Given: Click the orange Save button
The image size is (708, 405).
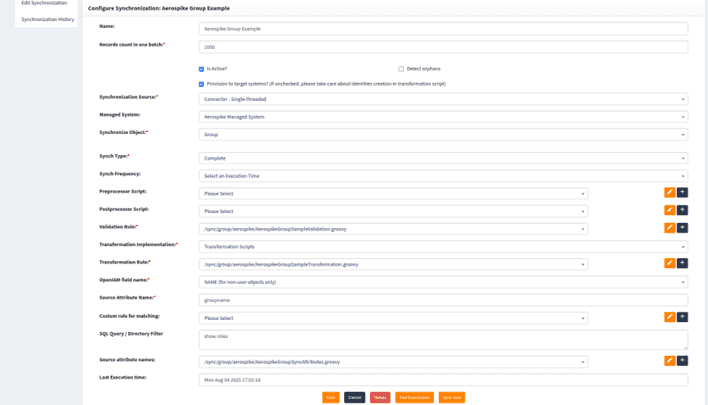Looking at the screenshot, I should [331, 397].
